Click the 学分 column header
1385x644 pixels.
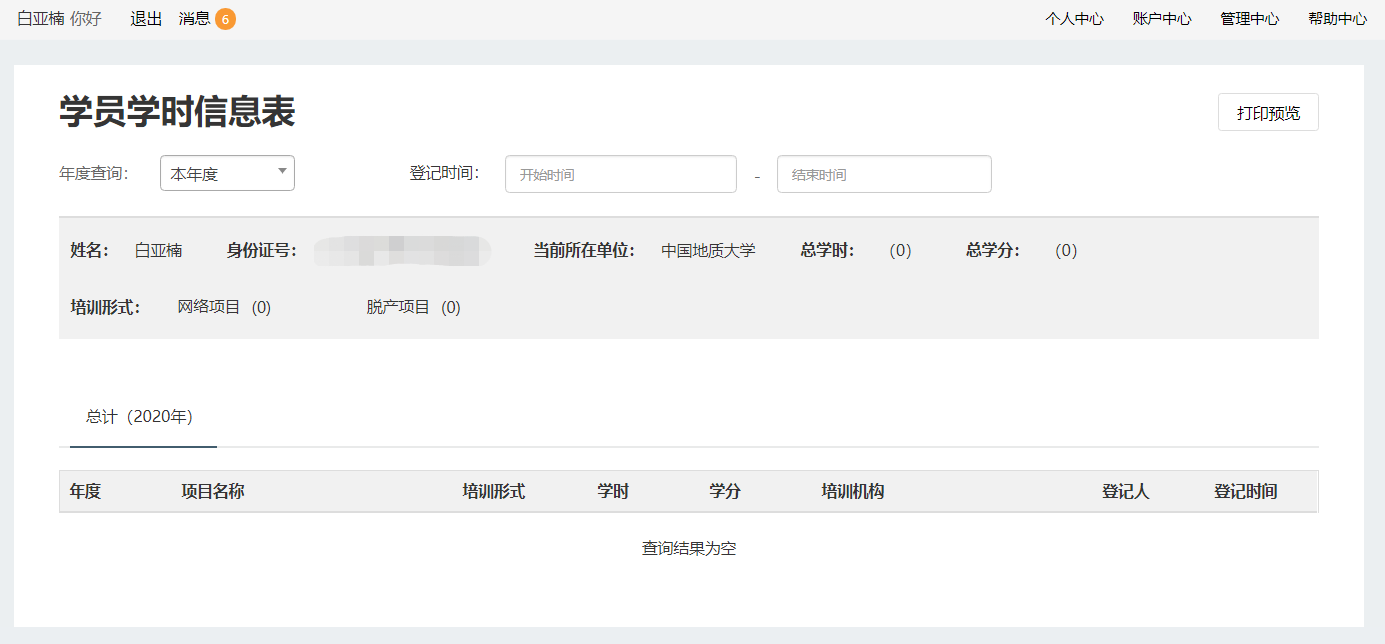coord(725,491)
